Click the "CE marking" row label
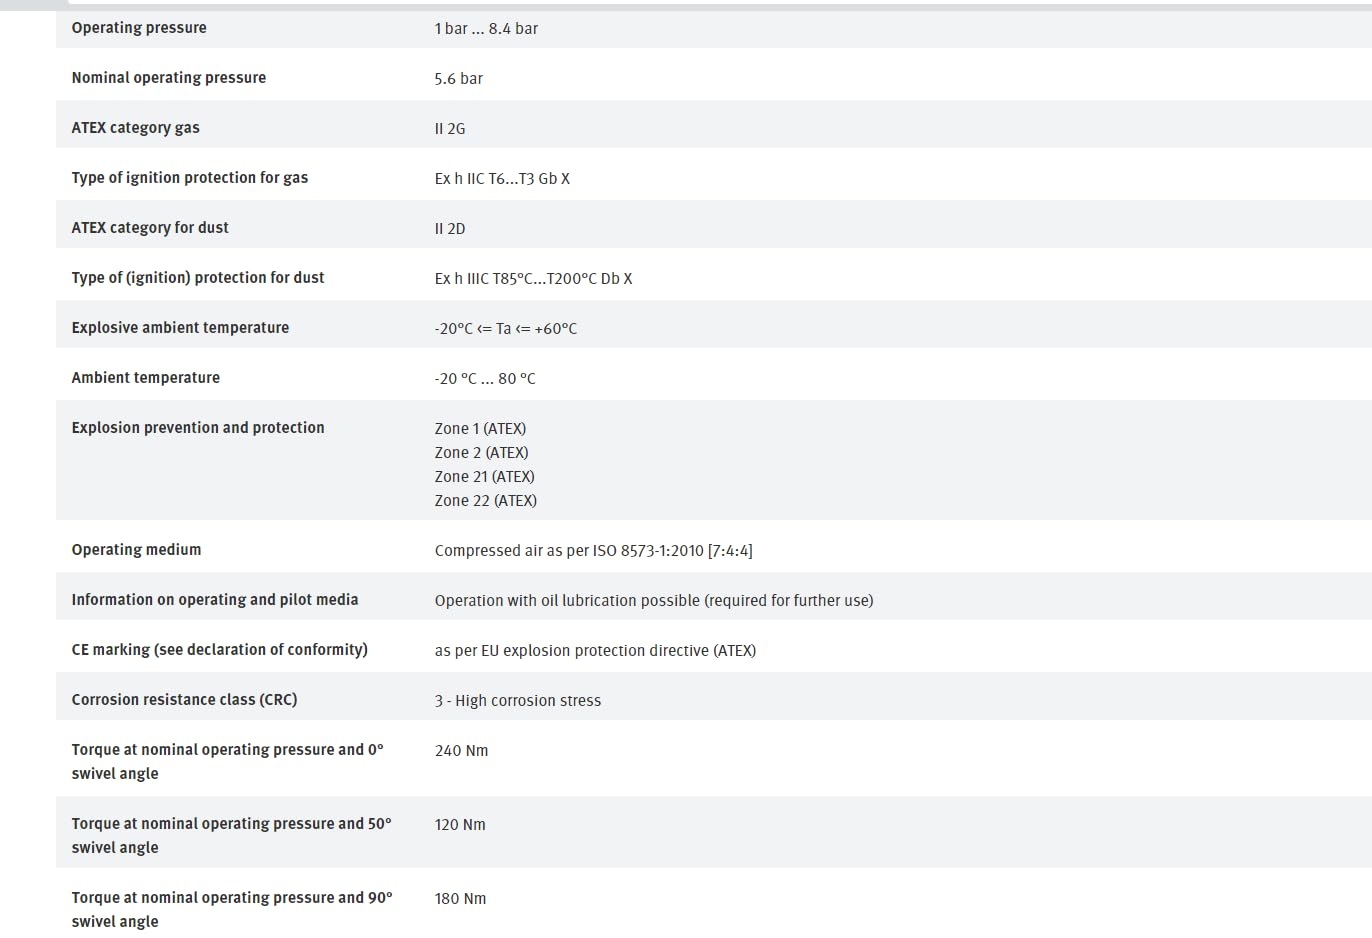The width and height of the screenshot is (1372, 938). (219, 650)
